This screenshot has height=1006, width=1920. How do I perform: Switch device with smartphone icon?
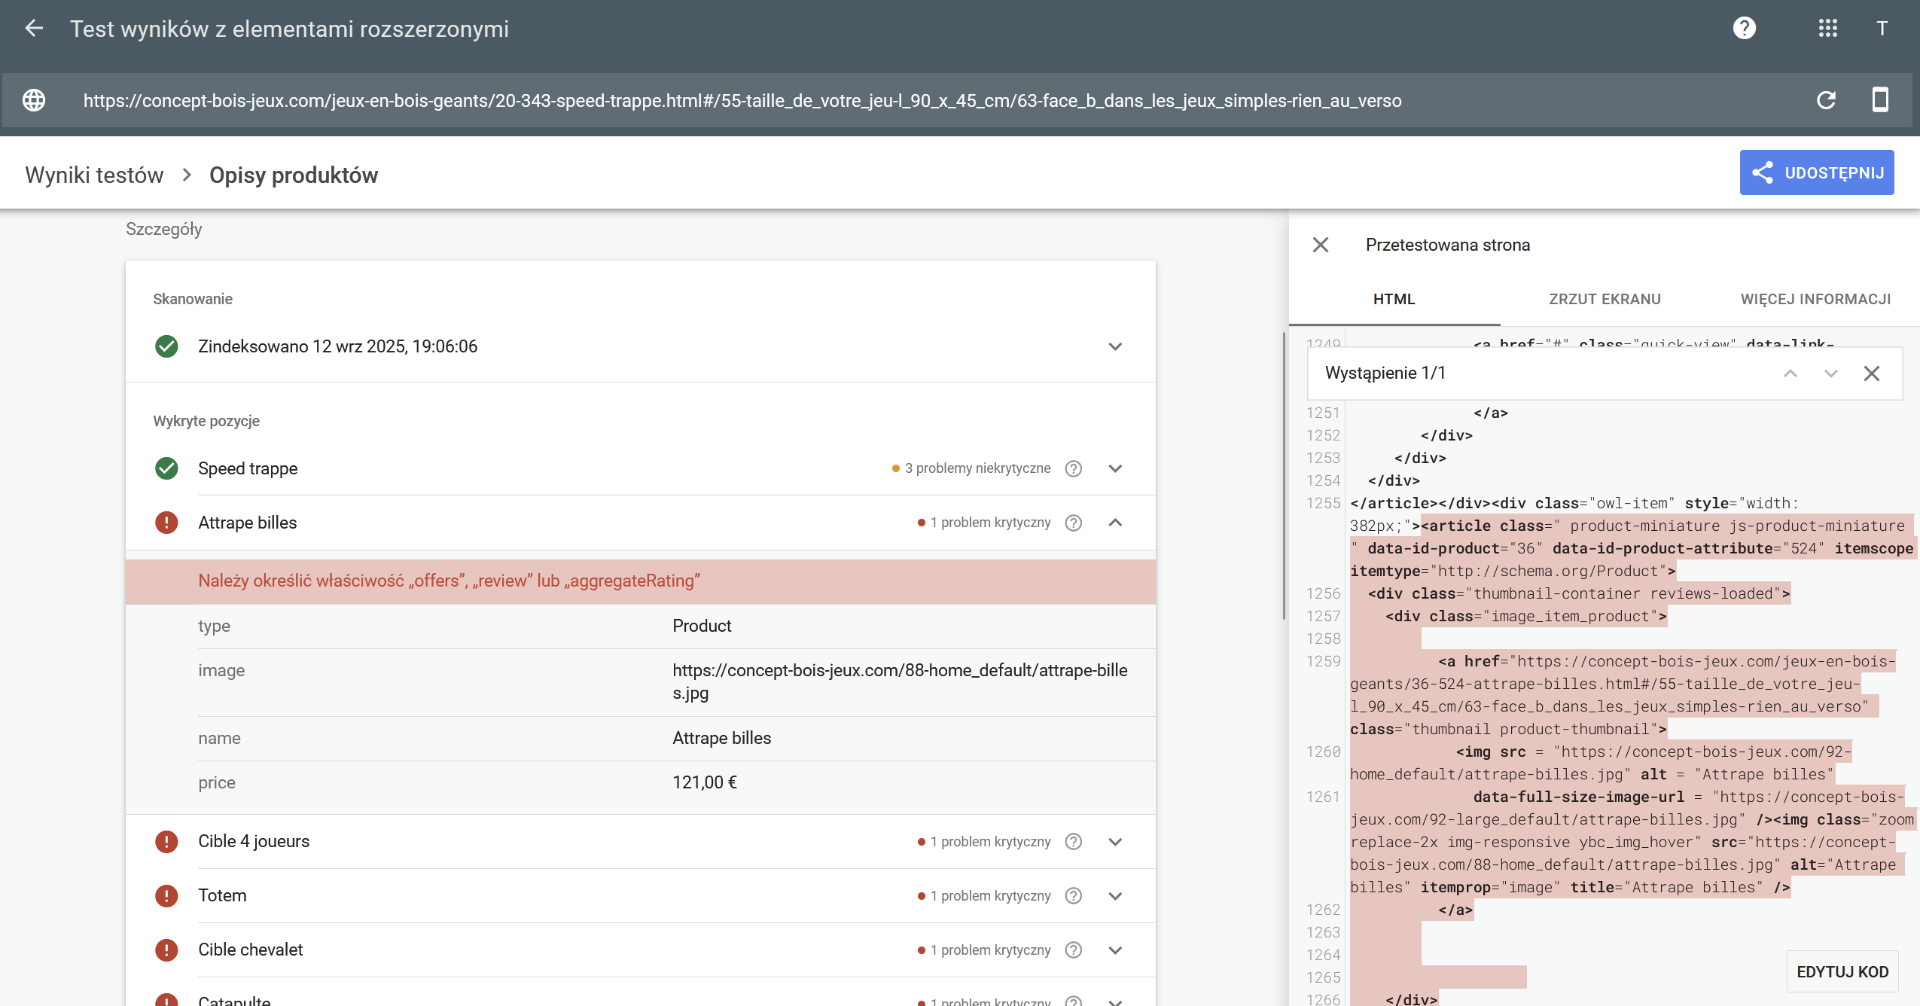[x=1880, y=100]
